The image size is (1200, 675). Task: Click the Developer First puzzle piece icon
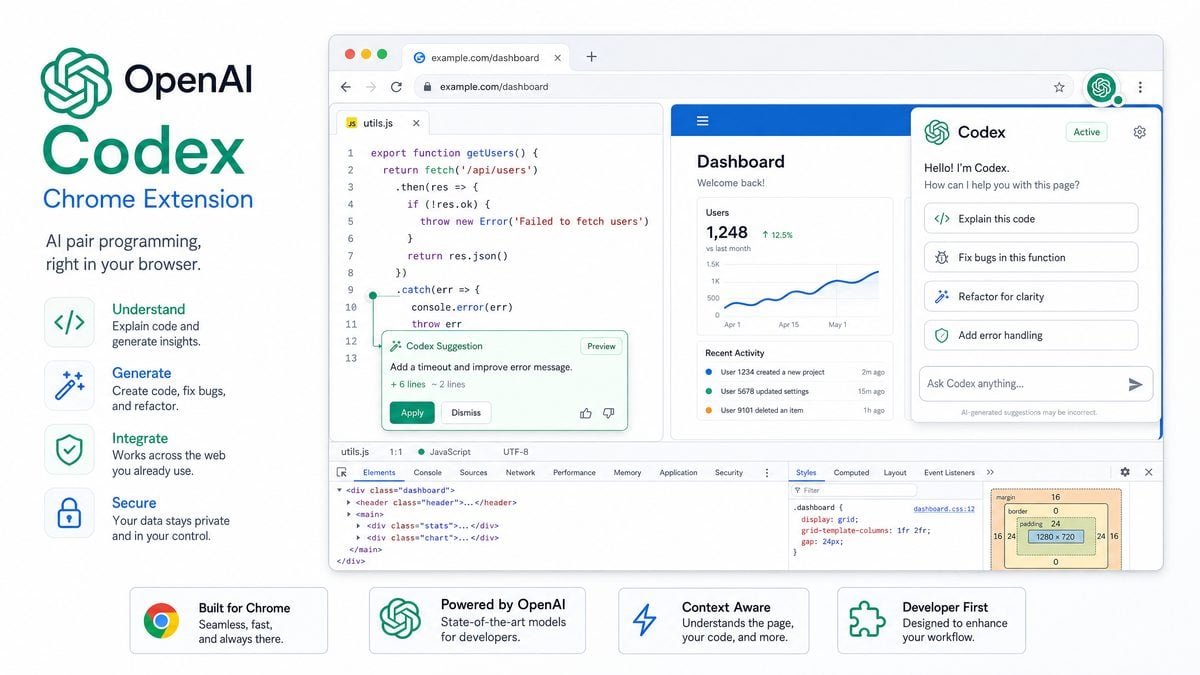[x=867, y=620]
